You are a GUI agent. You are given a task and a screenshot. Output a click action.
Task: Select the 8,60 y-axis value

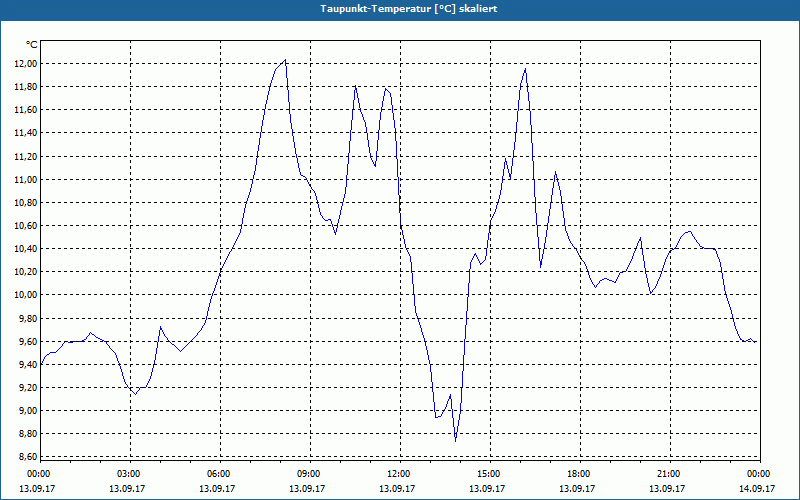click(x=28, y=457)
